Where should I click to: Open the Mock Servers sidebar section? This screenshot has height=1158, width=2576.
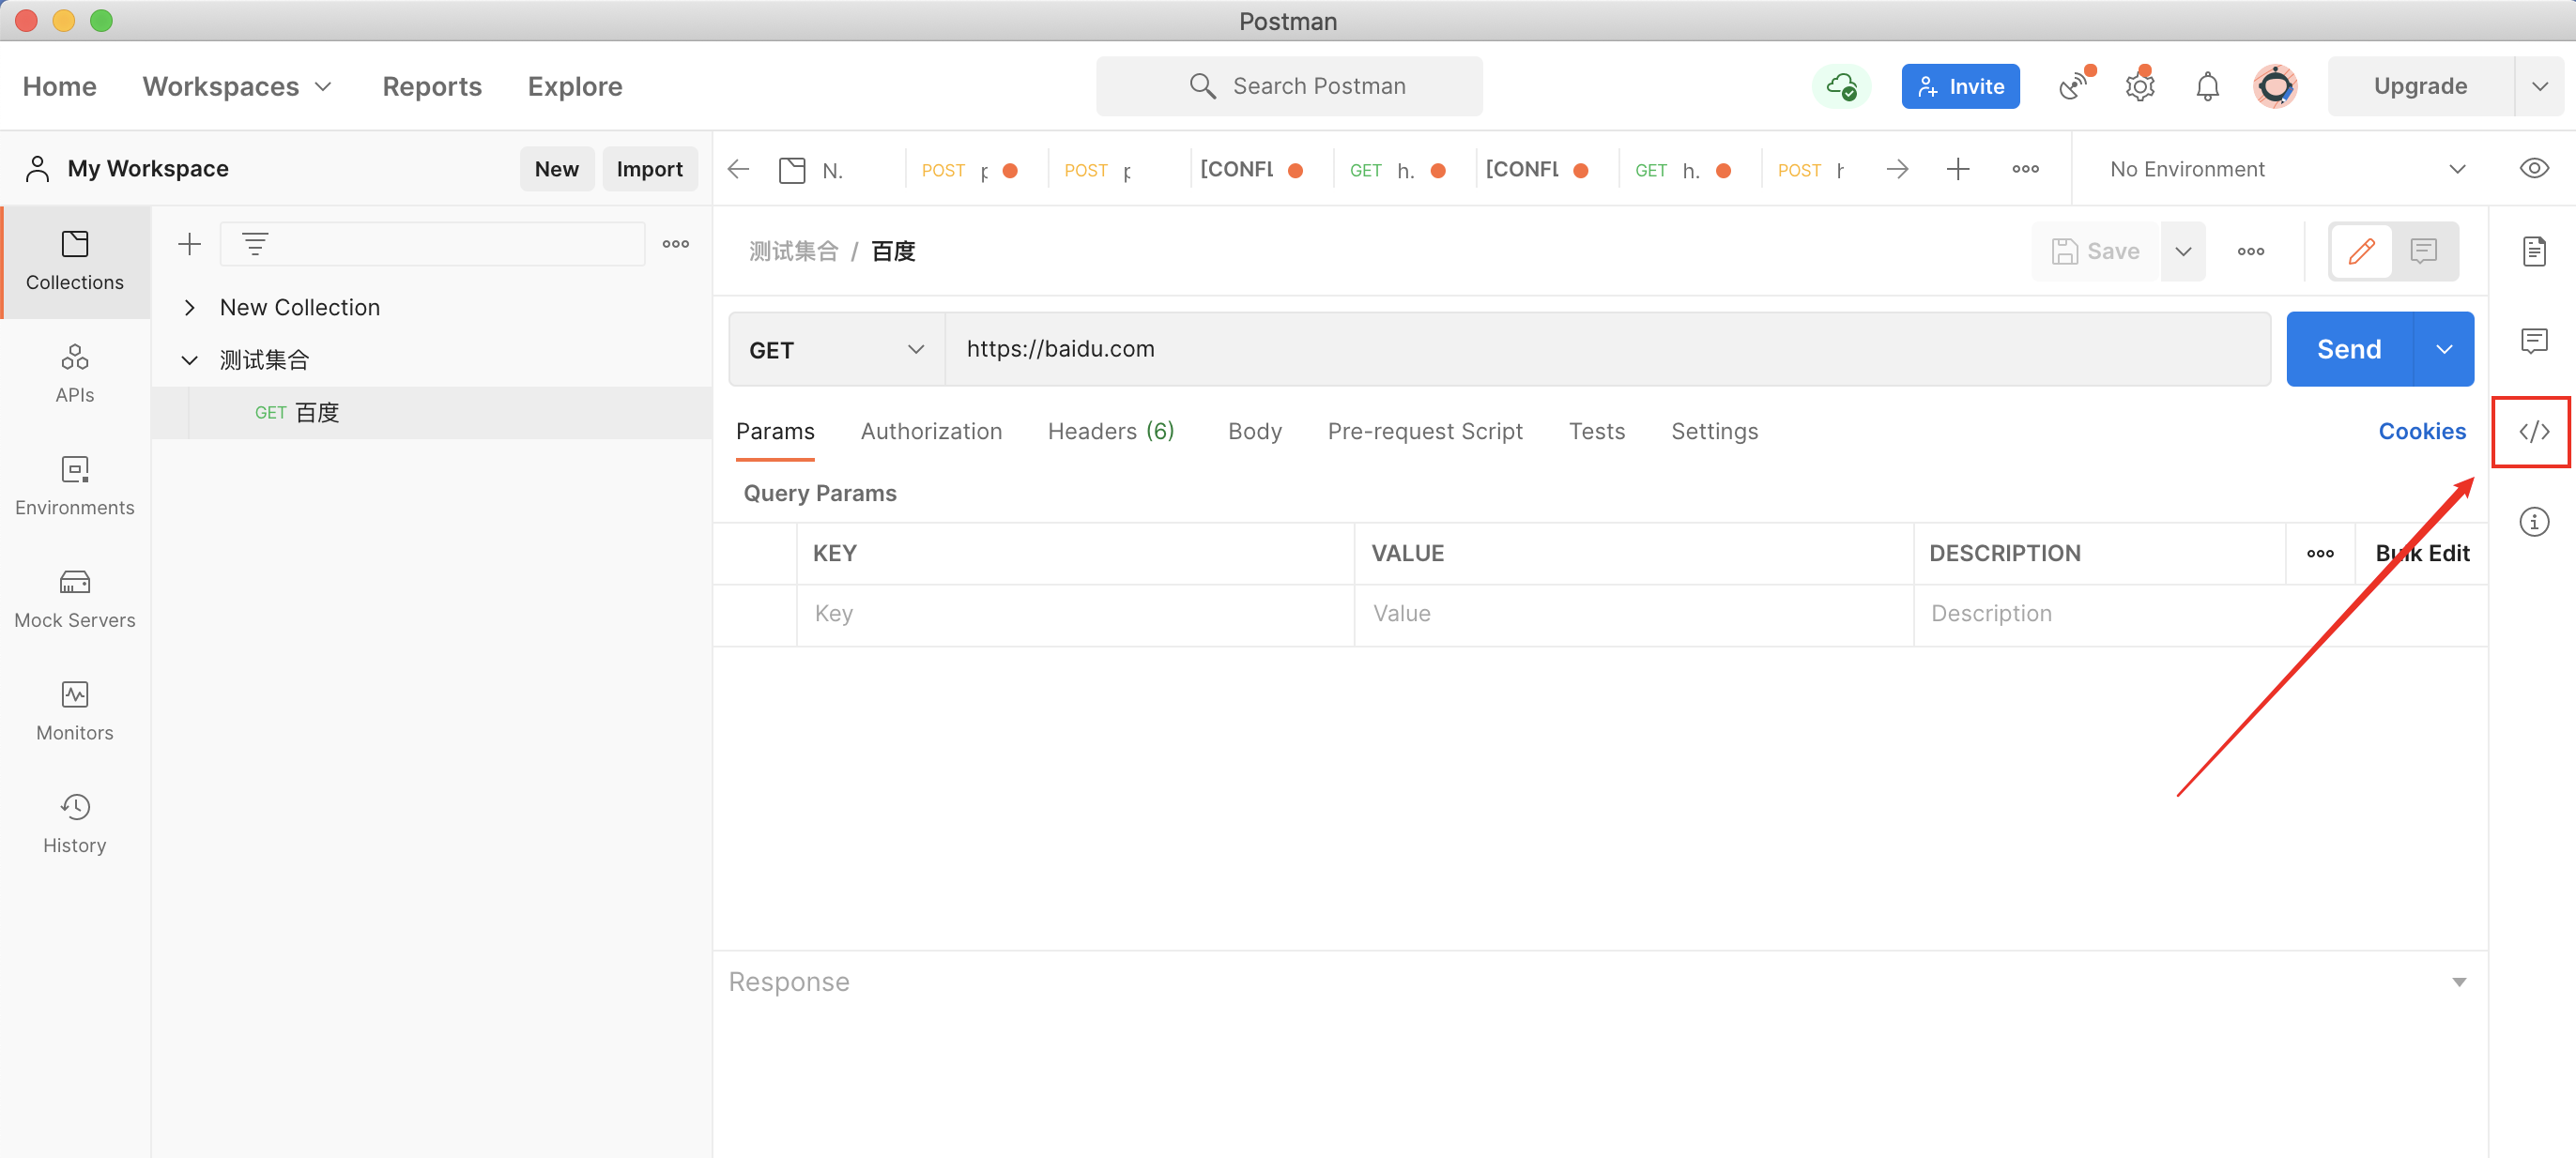pyautogui.click(x=75, y=599)
